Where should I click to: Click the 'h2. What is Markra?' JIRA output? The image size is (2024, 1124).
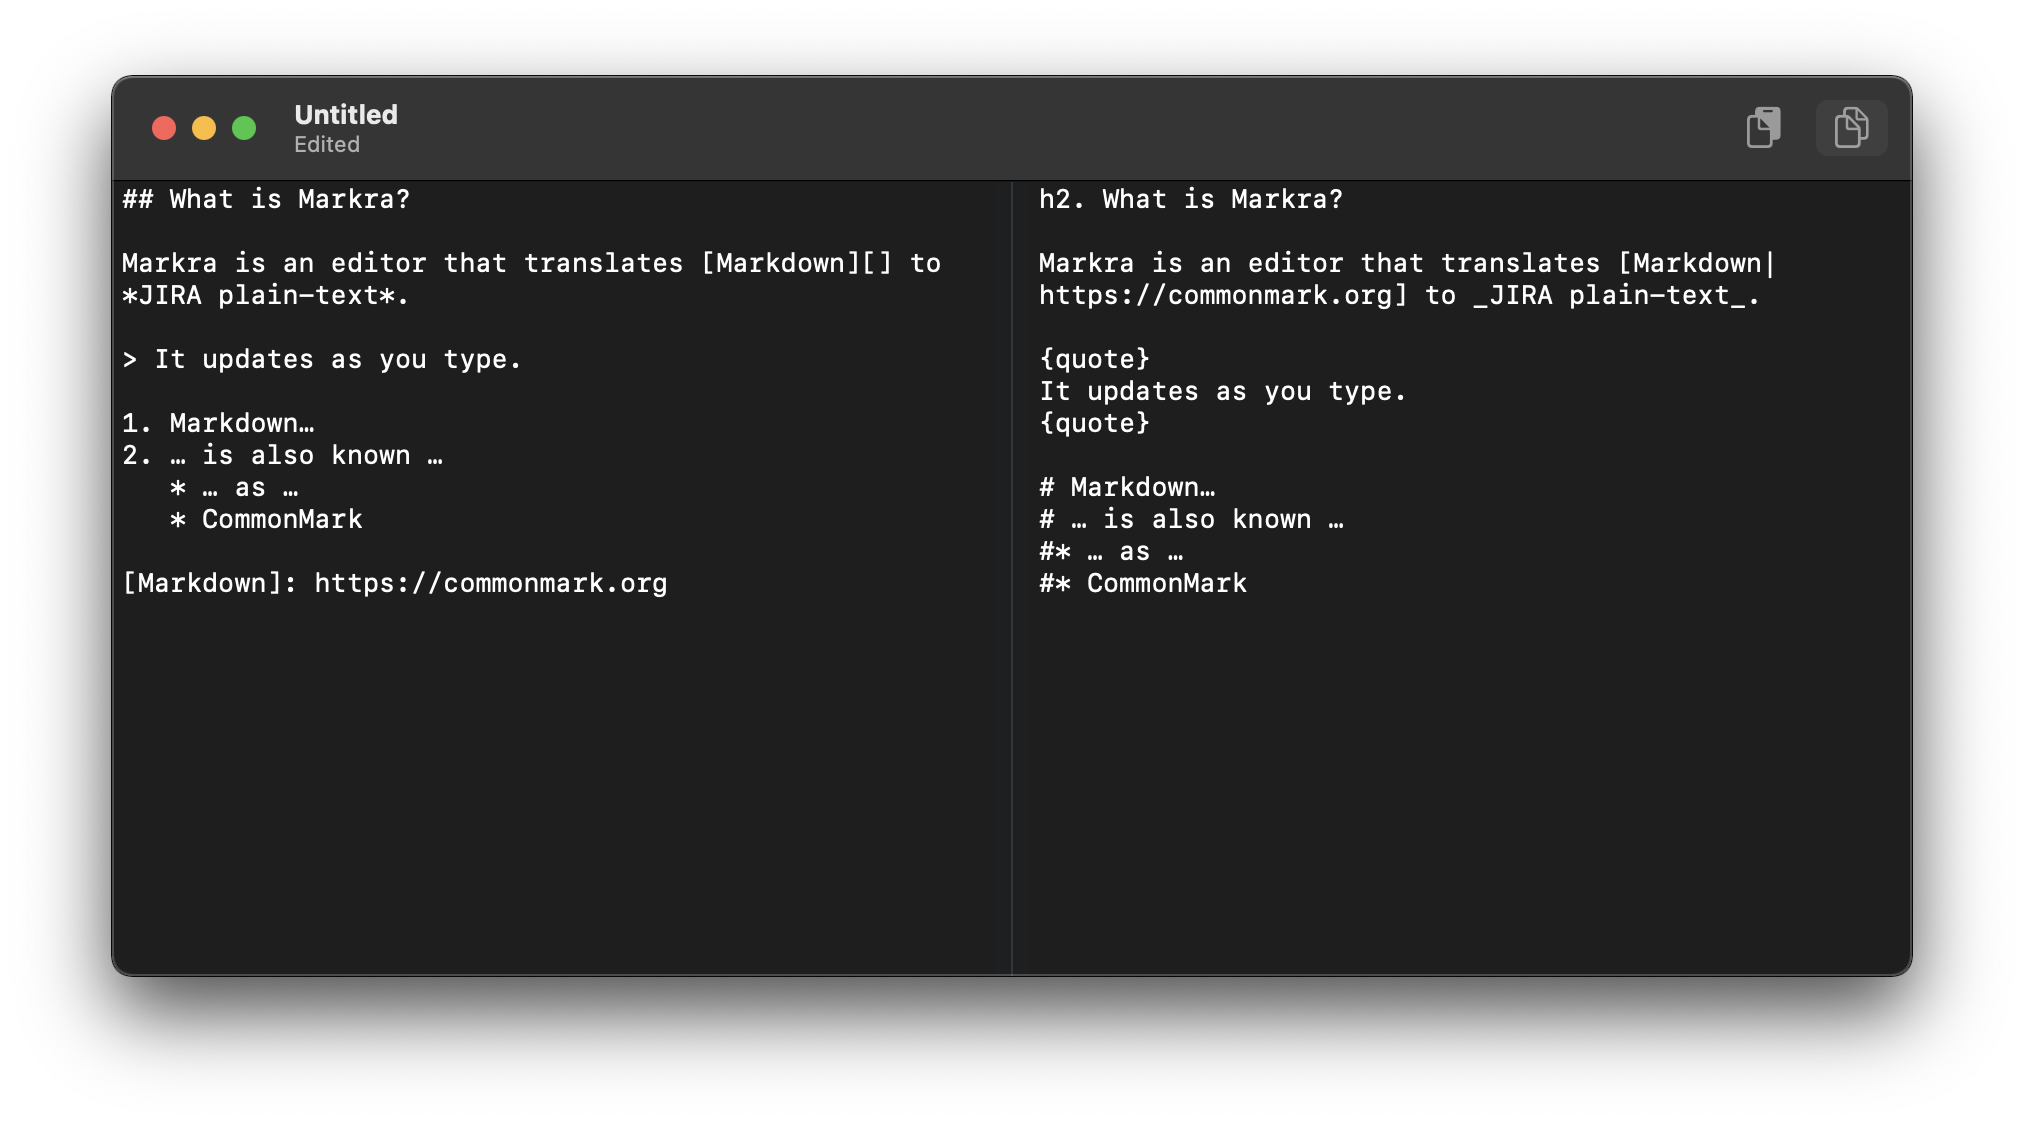click(1191, 199)
